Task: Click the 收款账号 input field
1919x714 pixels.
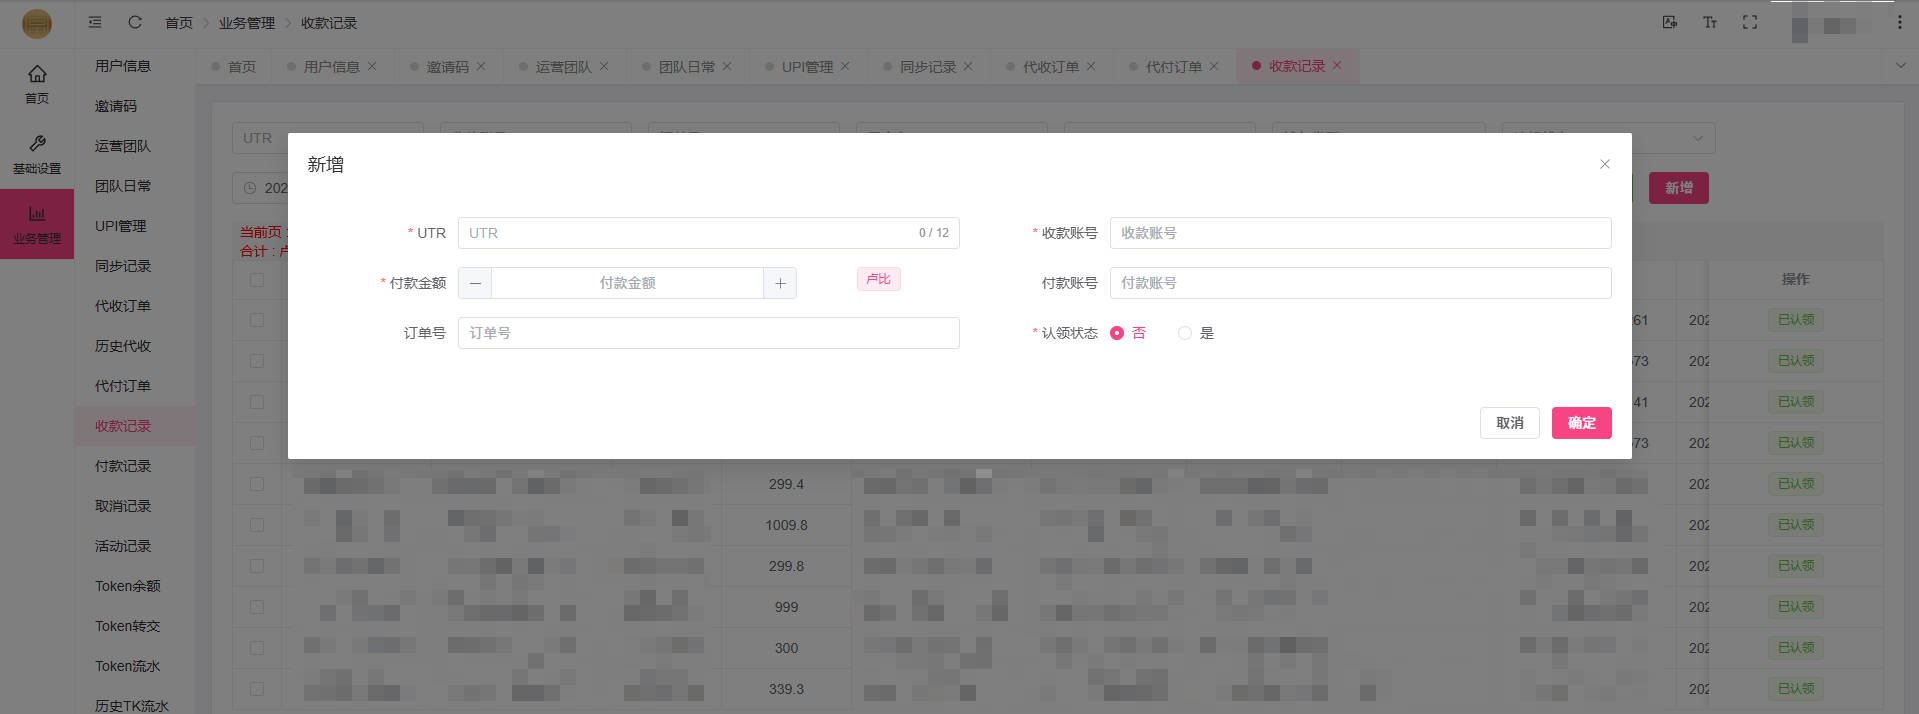Action: 1360,233
